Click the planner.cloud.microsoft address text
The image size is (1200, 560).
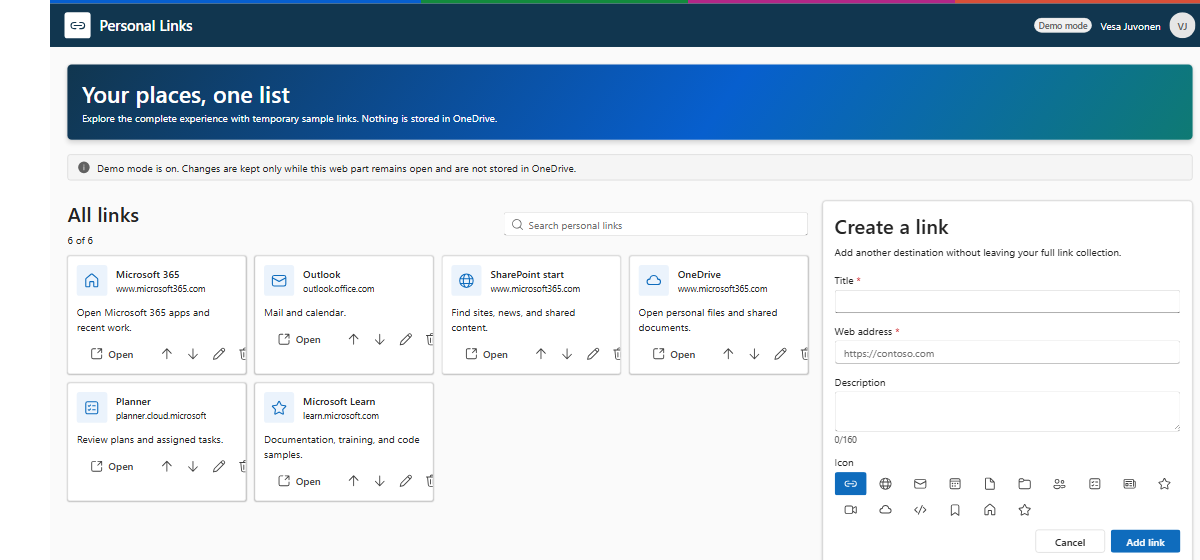click(161, 416)
